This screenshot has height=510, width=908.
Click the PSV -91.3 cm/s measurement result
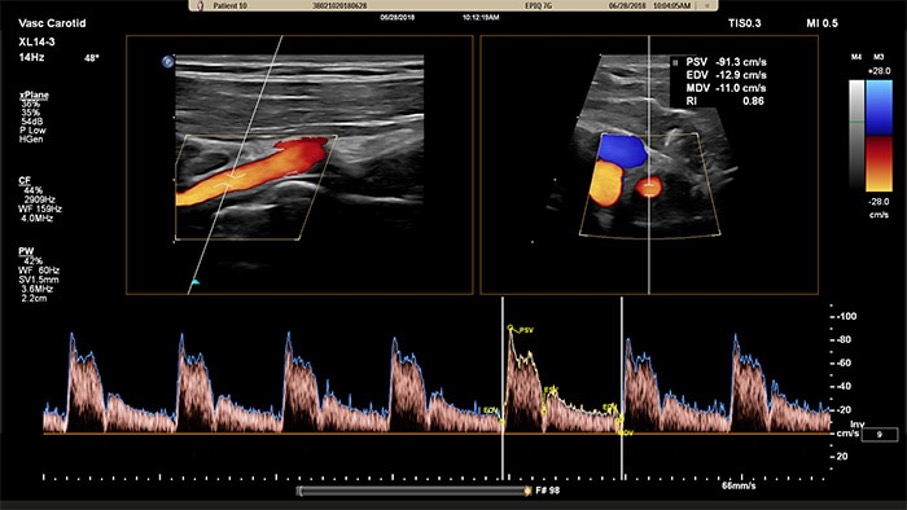[x=721, y=61]
